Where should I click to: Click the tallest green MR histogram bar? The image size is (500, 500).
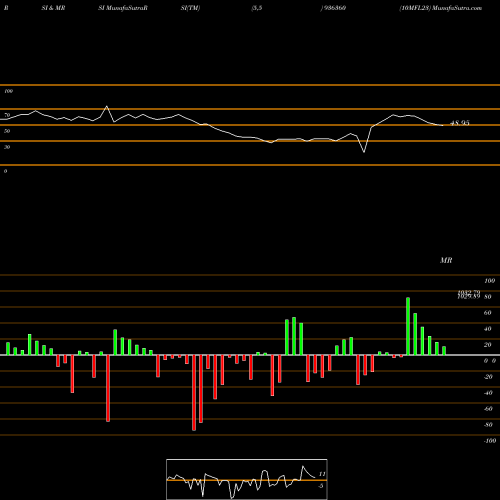408,326
